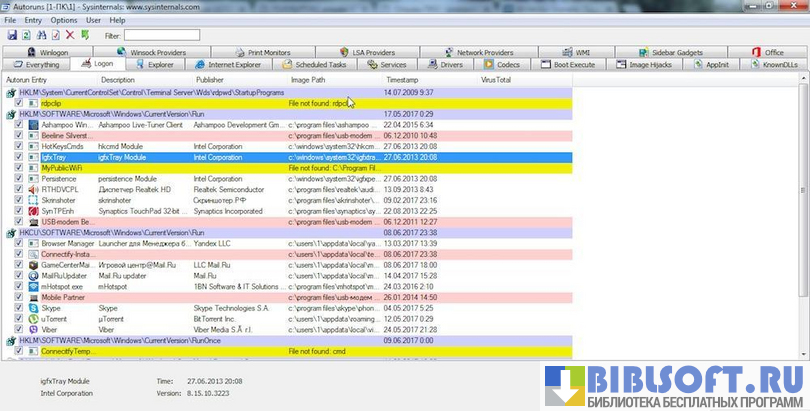This screenshot has width=810, height=411.
Task: Click the red X Delete icon
Action: point(70,35)
